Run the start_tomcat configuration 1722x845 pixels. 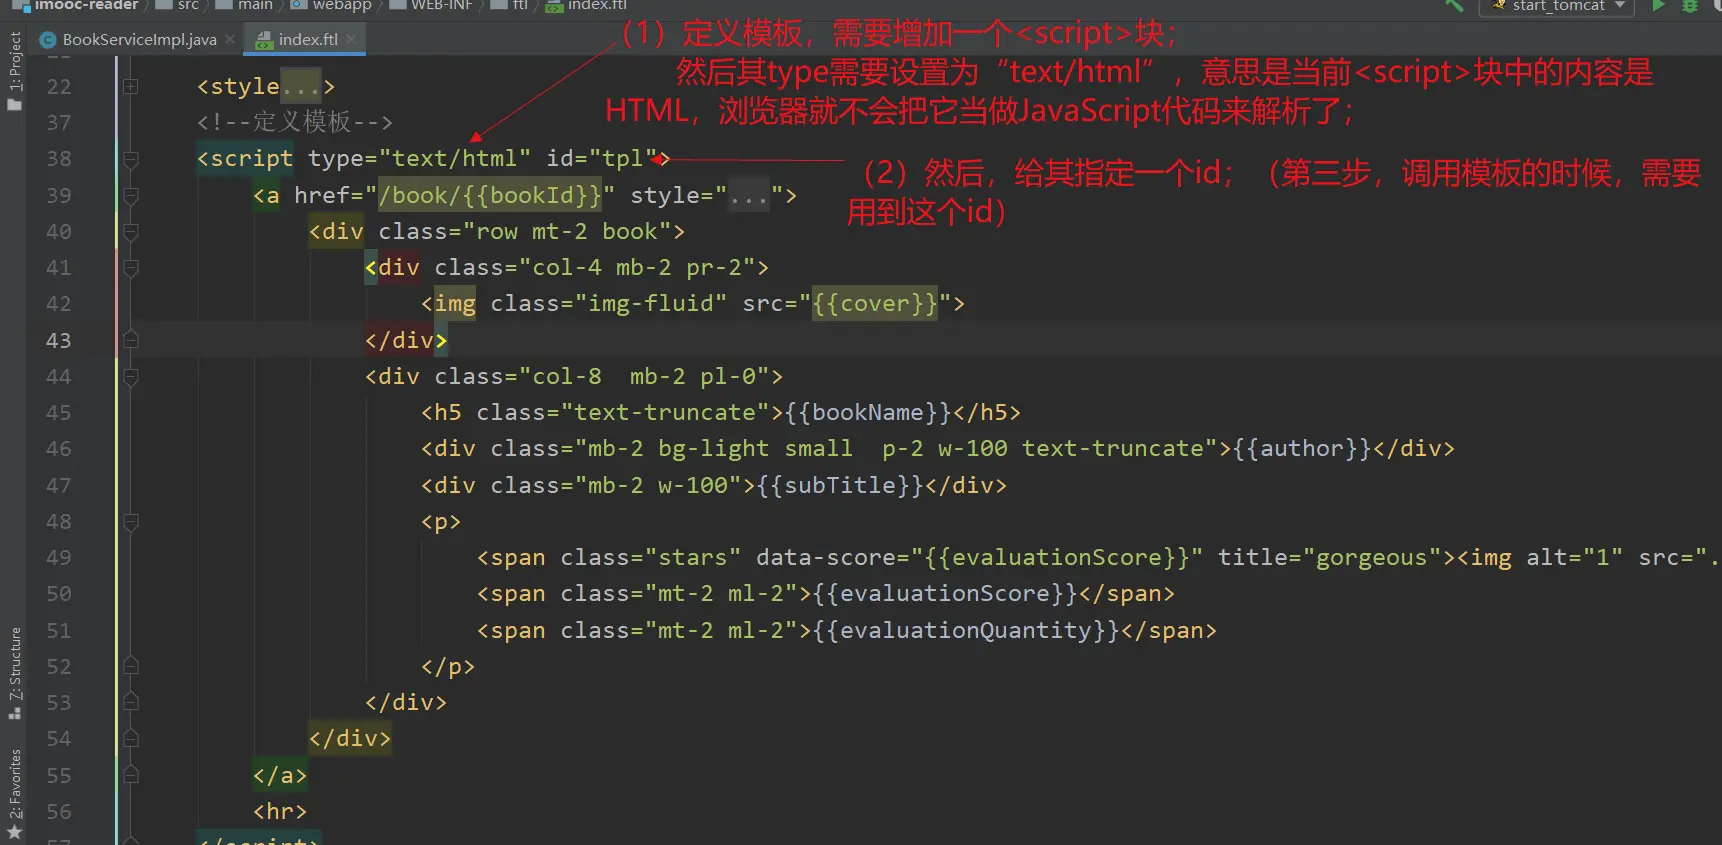(1658, 5)
